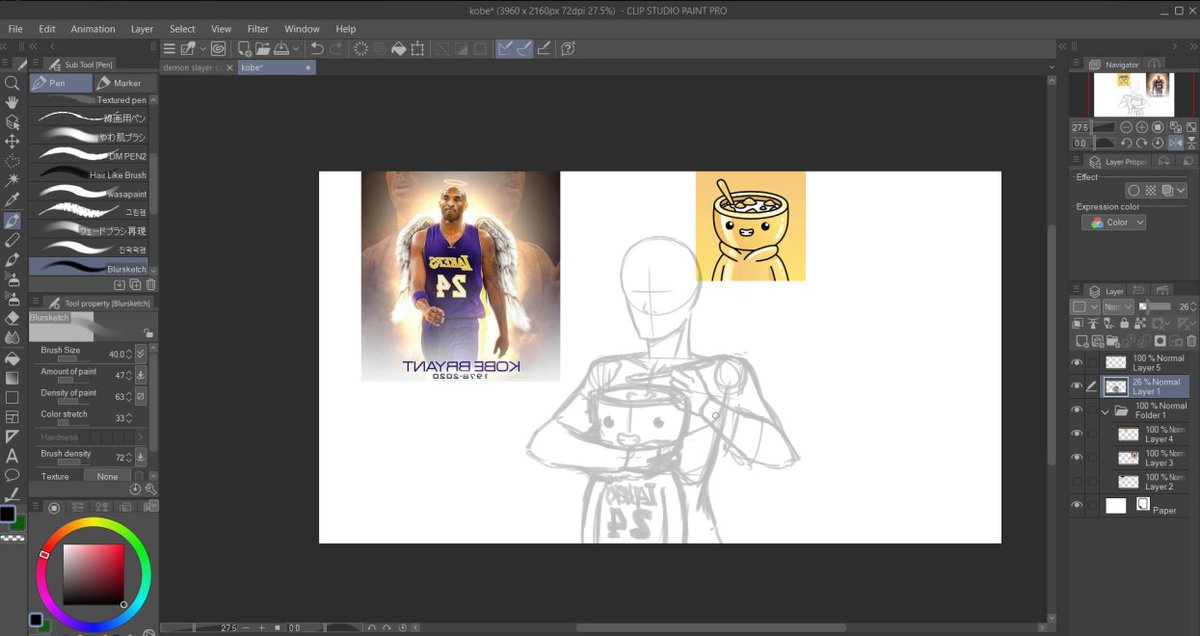This screenshot has width=1200, height=636.
Task: Select the Eyedropper tool
Action: point(12,200)
